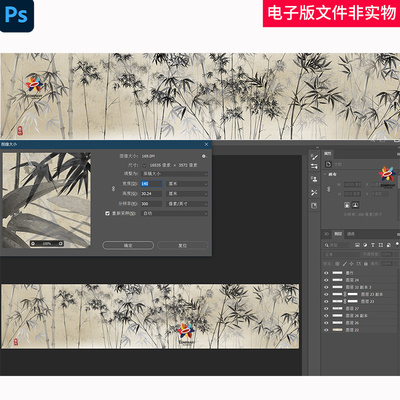Click the width input field showing 140
This screenshot has height=400, width=400.
click(x=152, y=184)
